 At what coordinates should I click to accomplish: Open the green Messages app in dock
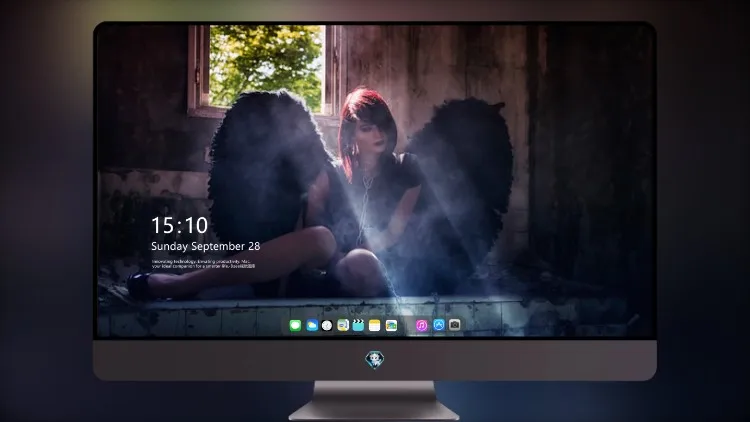click(x=295, y=325)
